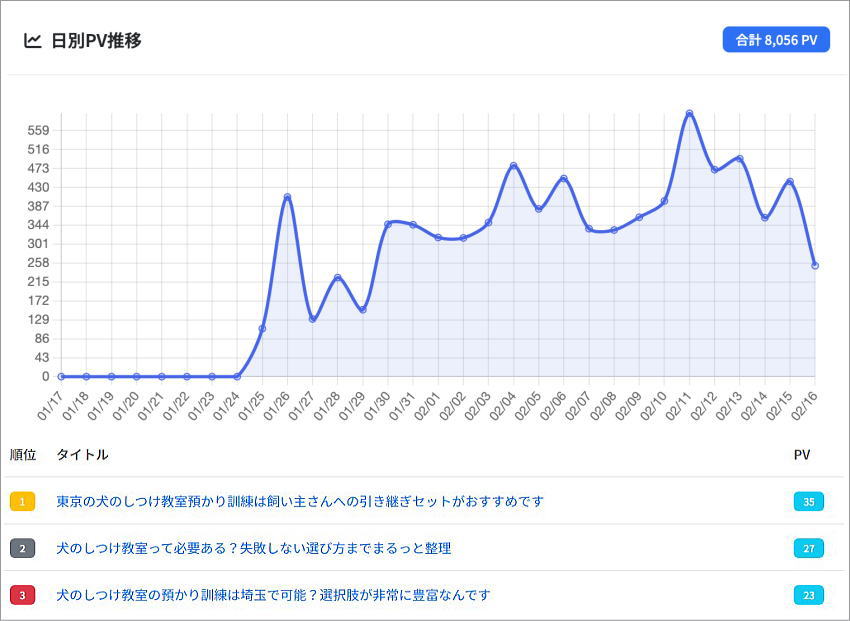Select the peak data point on 02/11
Viewport: 850px width, 621px height.
click(x=690, y=113)
